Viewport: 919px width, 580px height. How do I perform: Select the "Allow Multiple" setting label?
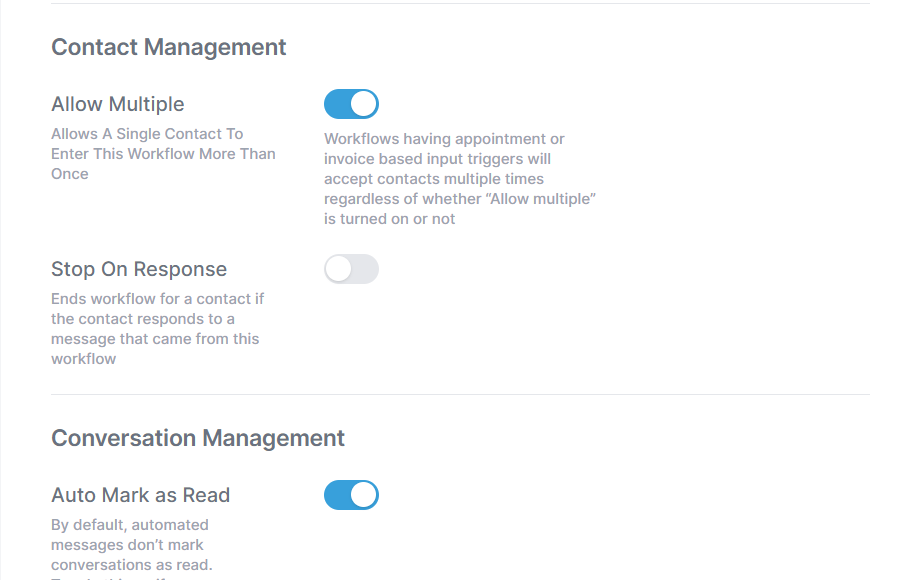118,104
